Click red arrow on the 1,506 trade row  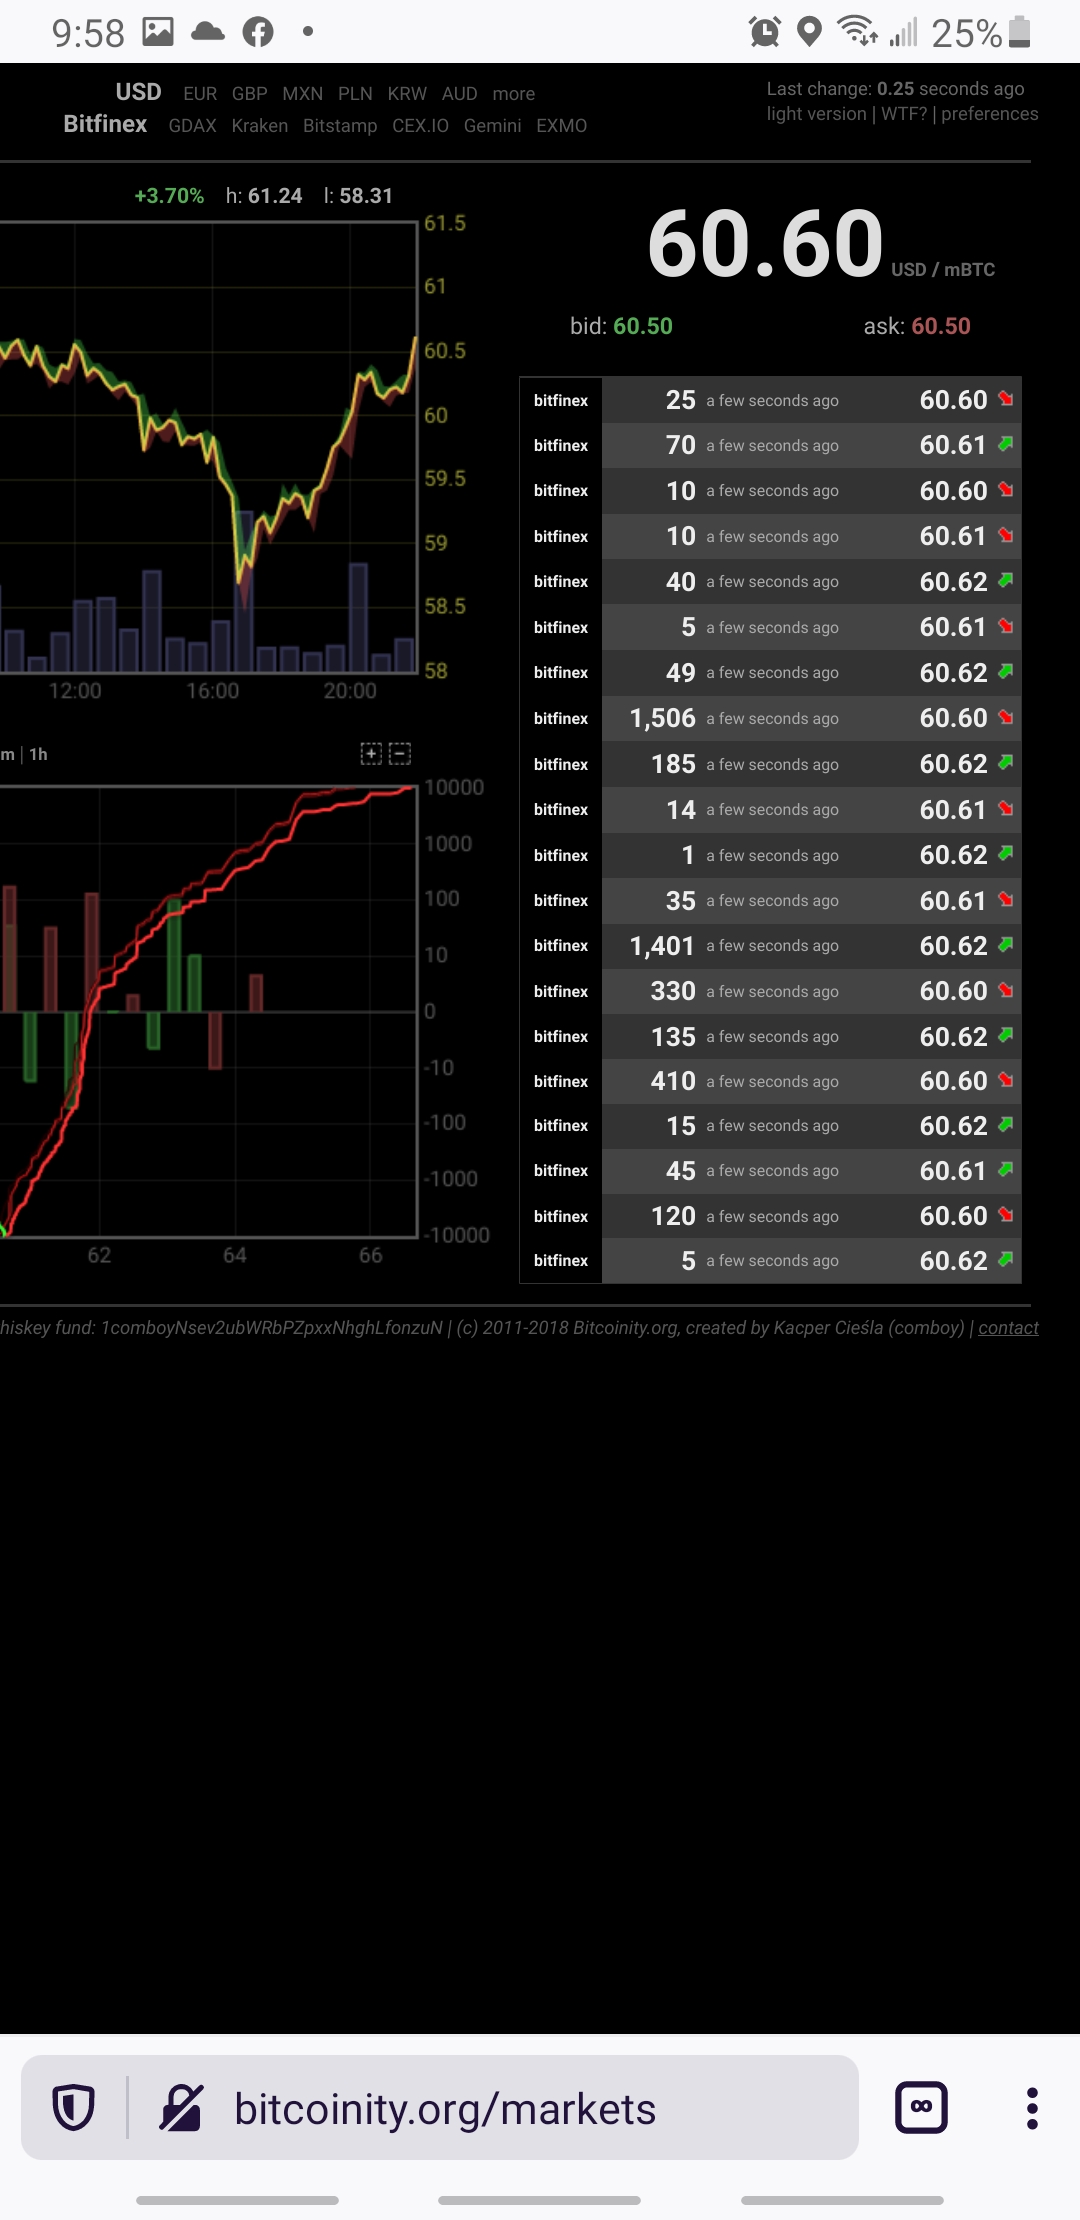[1006, 717]
